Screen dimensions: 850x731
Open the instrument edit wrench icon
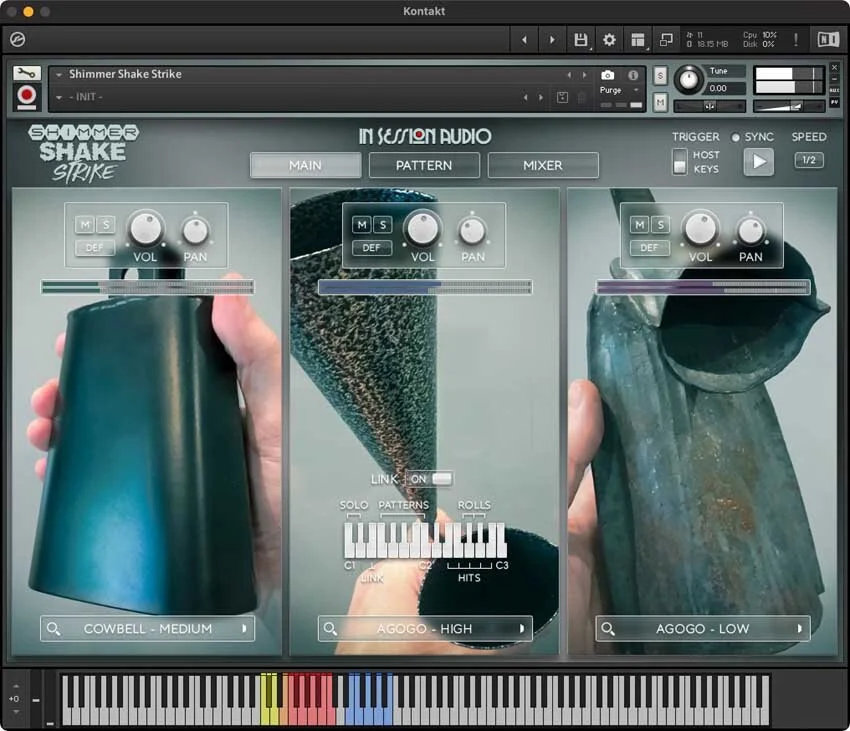27,73
